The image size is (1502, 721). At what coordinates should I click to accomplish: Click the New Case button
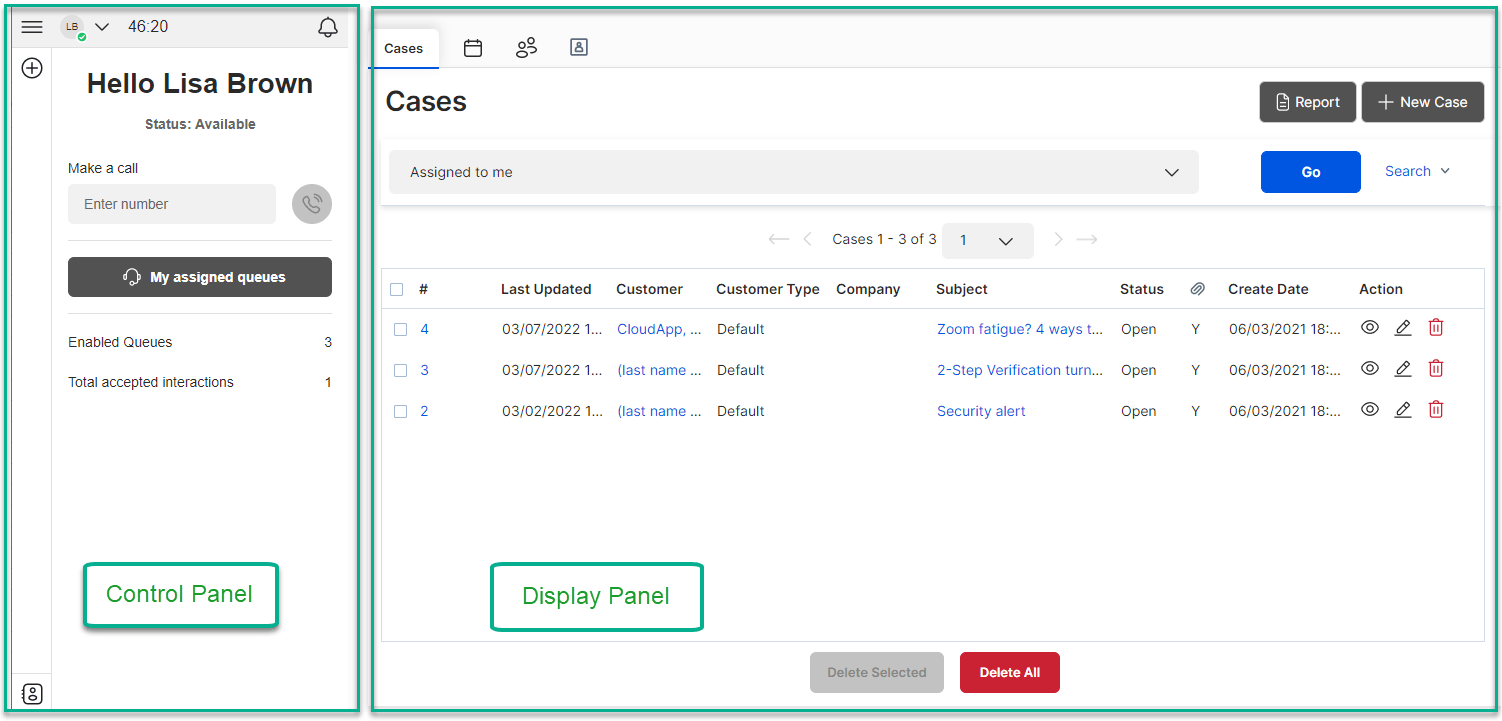(x=1423, y=102)
